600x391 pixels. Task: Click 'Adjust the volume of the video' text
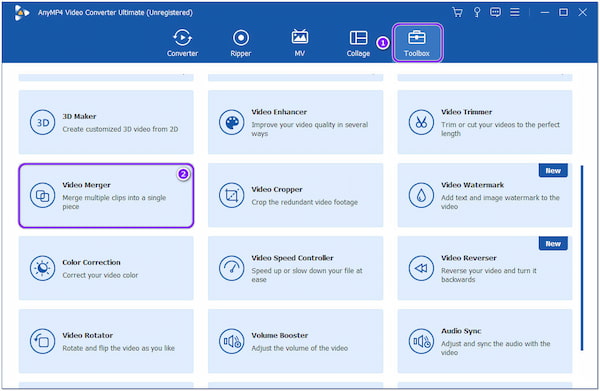click(300, 348)
